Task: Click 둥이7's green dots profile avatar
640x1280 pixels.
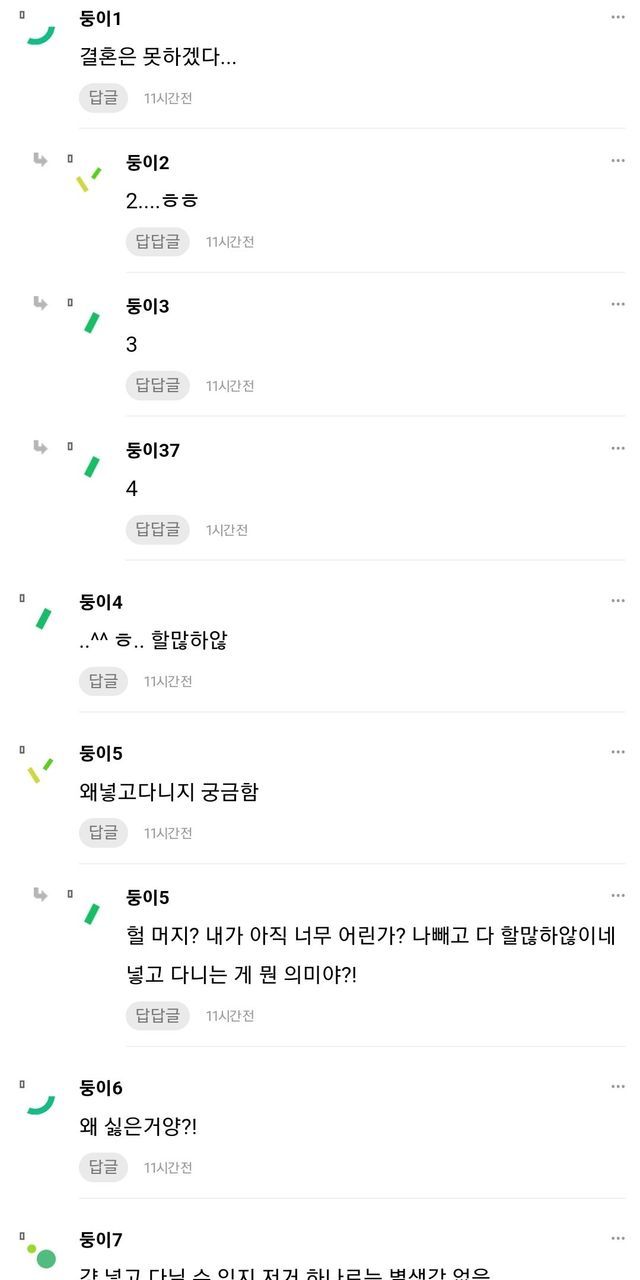Action: pyautogui.click(x=42, y=1255)
